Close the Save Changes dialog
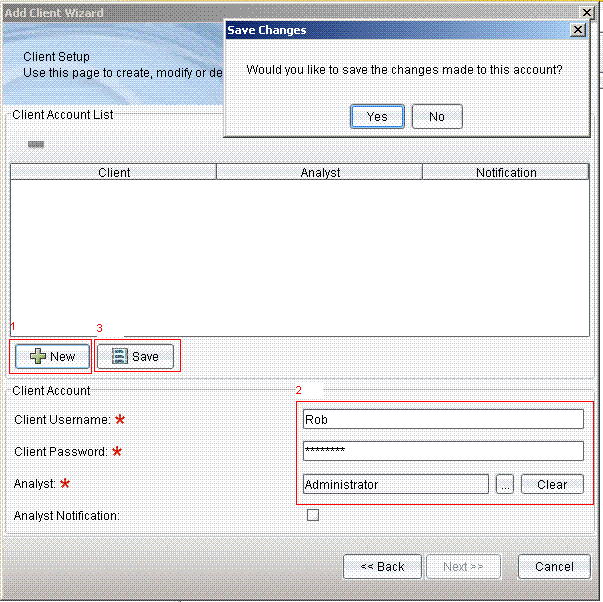603x602 pixels. (x=578, y=30)
